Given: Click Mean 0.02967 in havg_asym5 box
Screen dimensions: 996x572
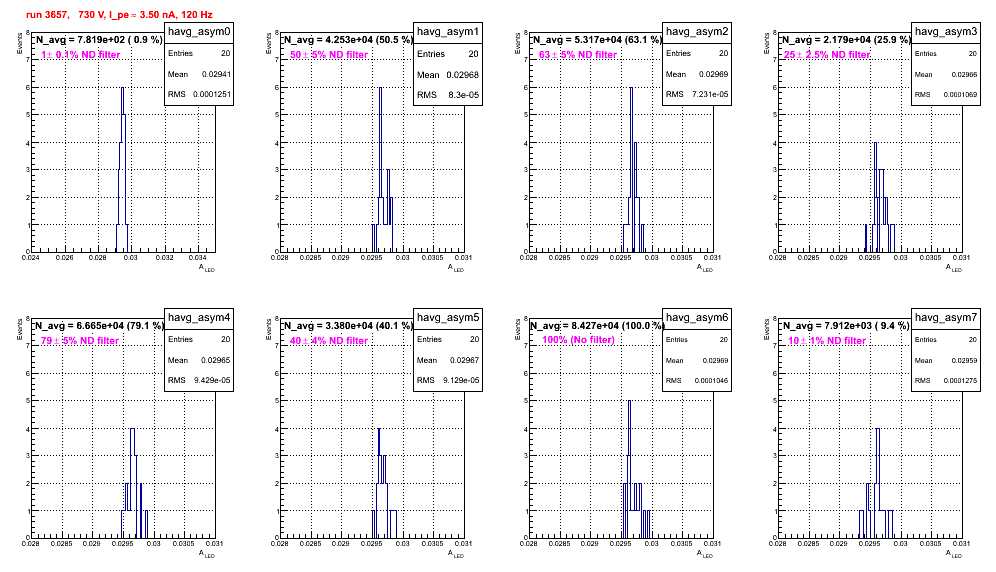Looking at the screenshot, I should pyautogui.click(x=448, y=360).
